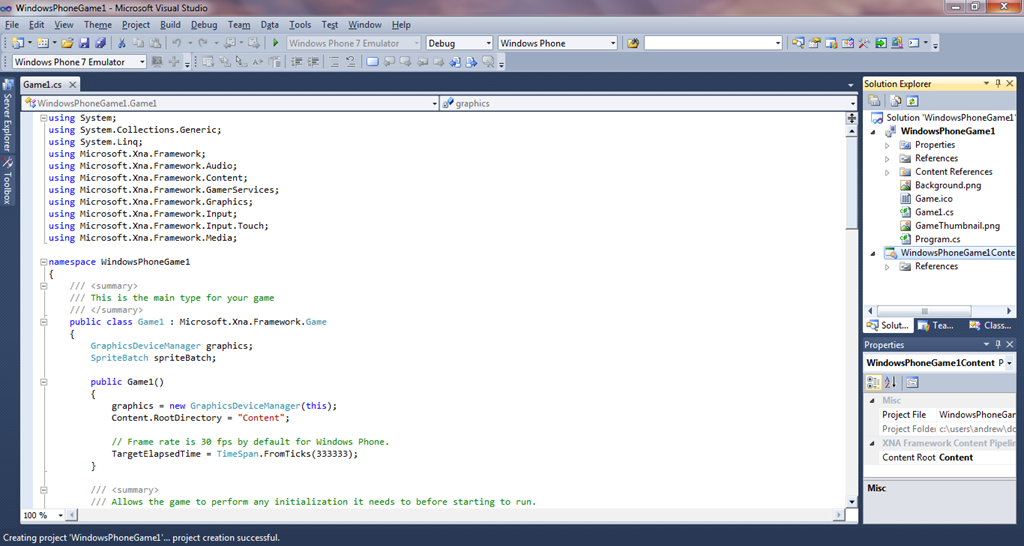Image resolution: width=1024 pixels, height=546 pixels.
Task: Open the editor zoom 100 % dropdown
Action: 59,515
